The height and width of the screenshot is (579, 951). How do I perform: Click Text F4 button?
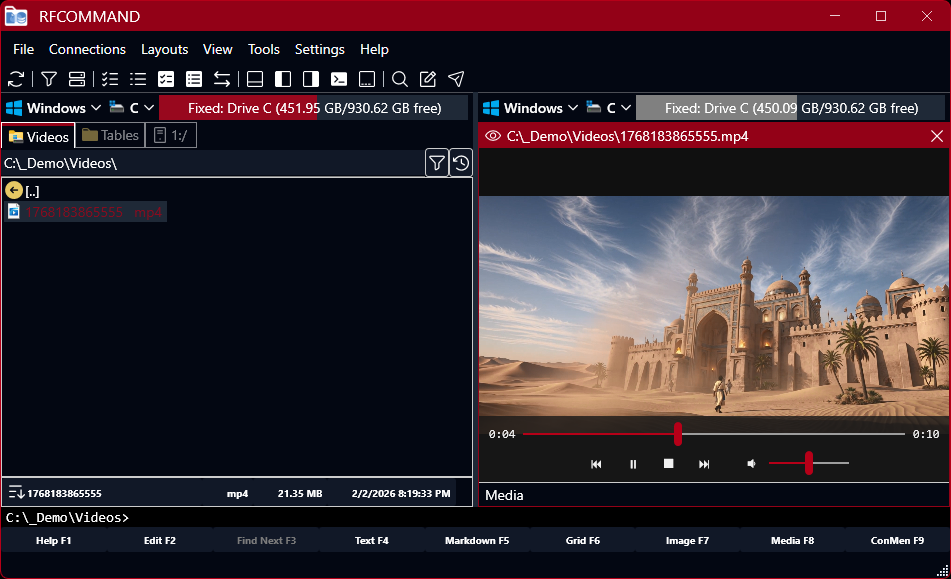point(371,540)
